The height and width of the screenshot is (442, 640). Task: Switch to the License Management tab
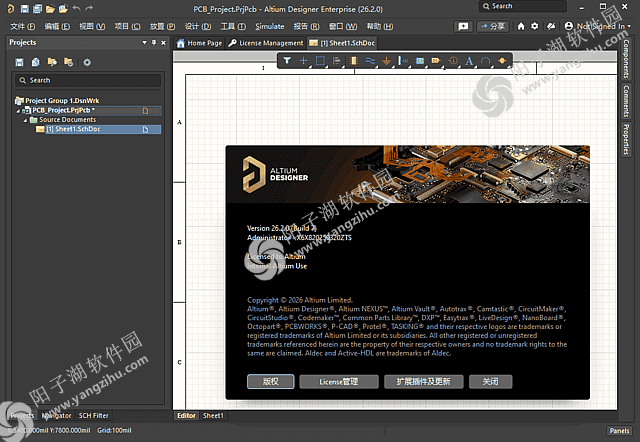coord(266,43)
